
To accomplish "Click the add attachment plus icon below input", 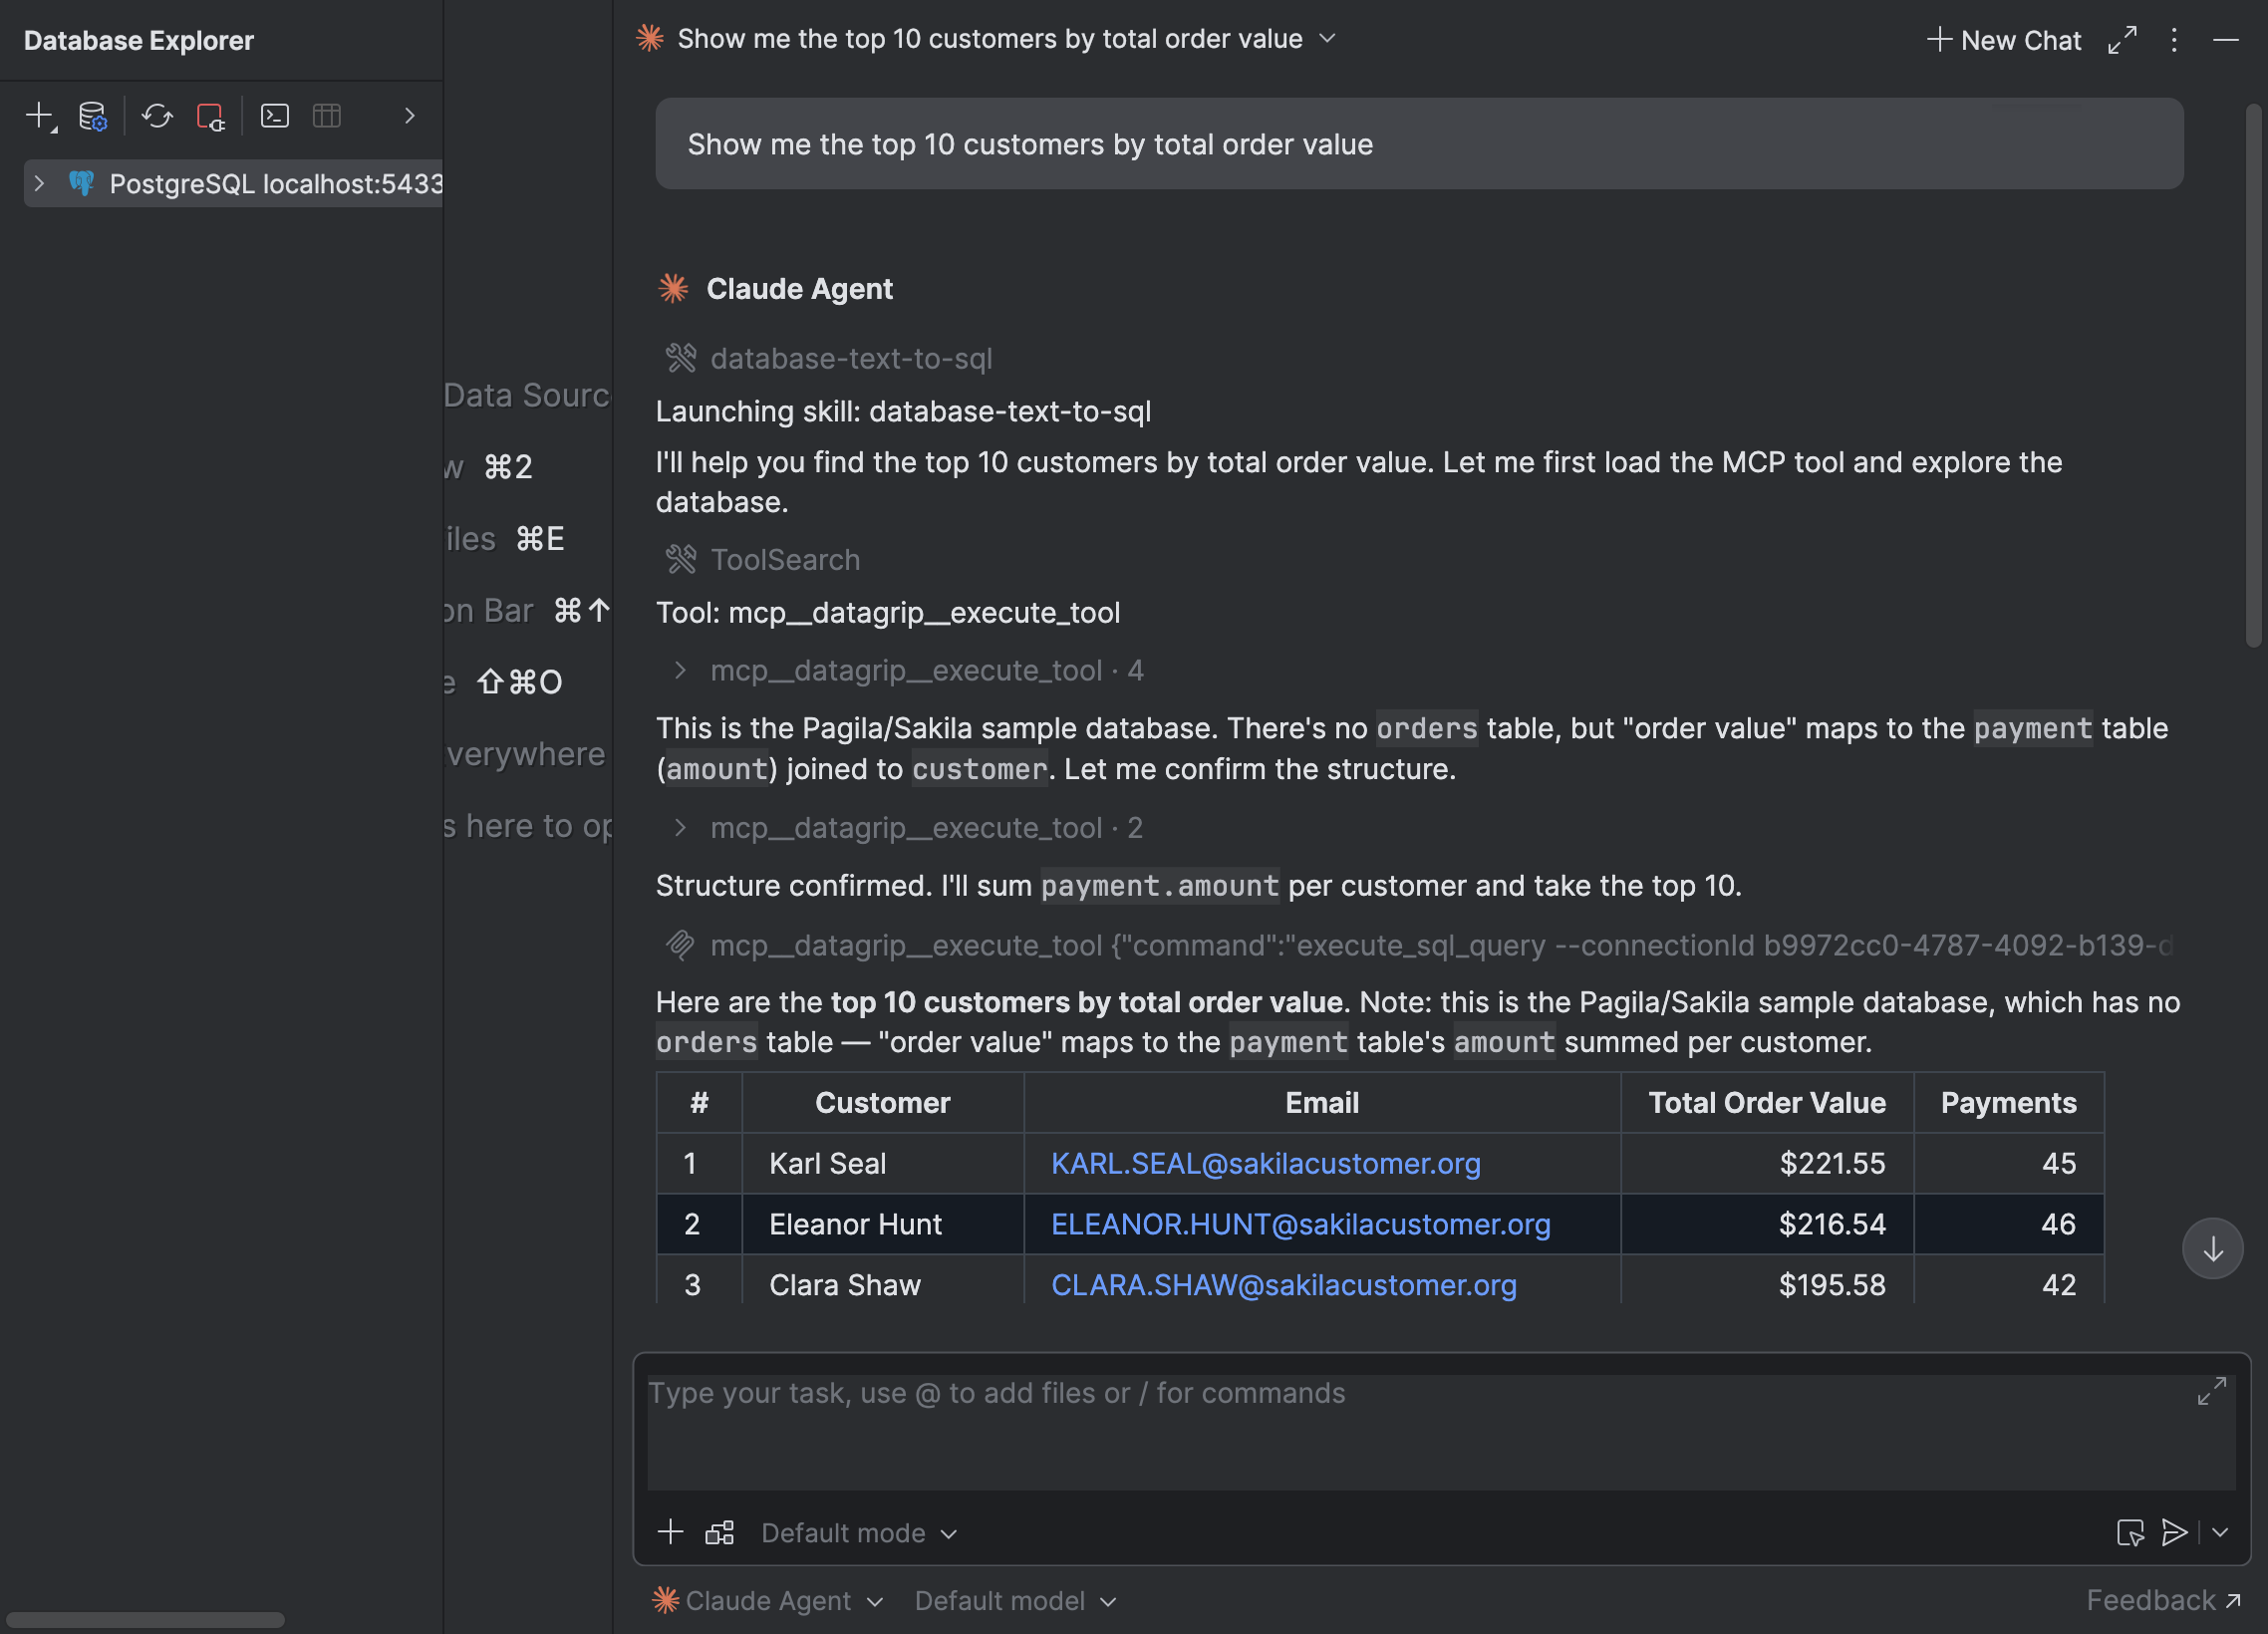I will point(670,1533).
